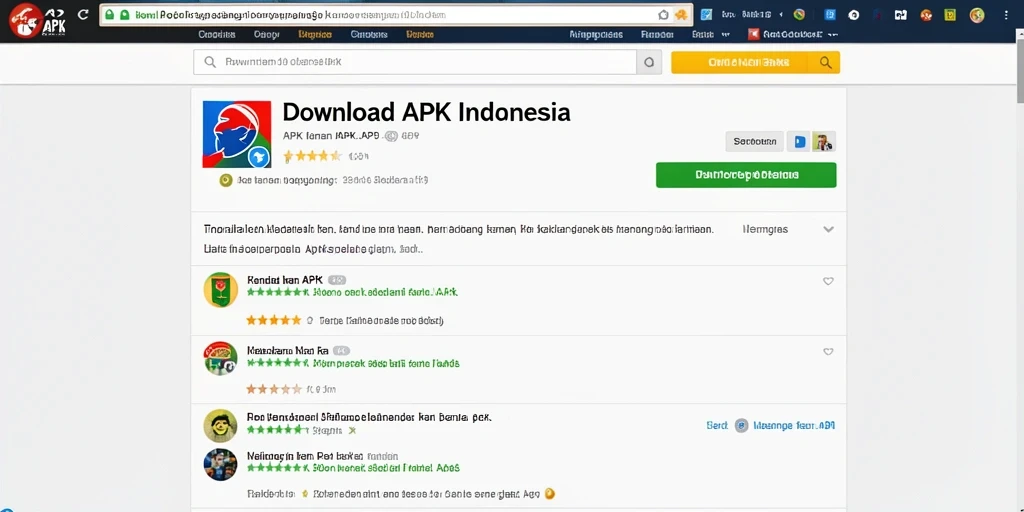Click the second list row title
This screenshot has width=1024, height=512.
(x=287, y=351)
